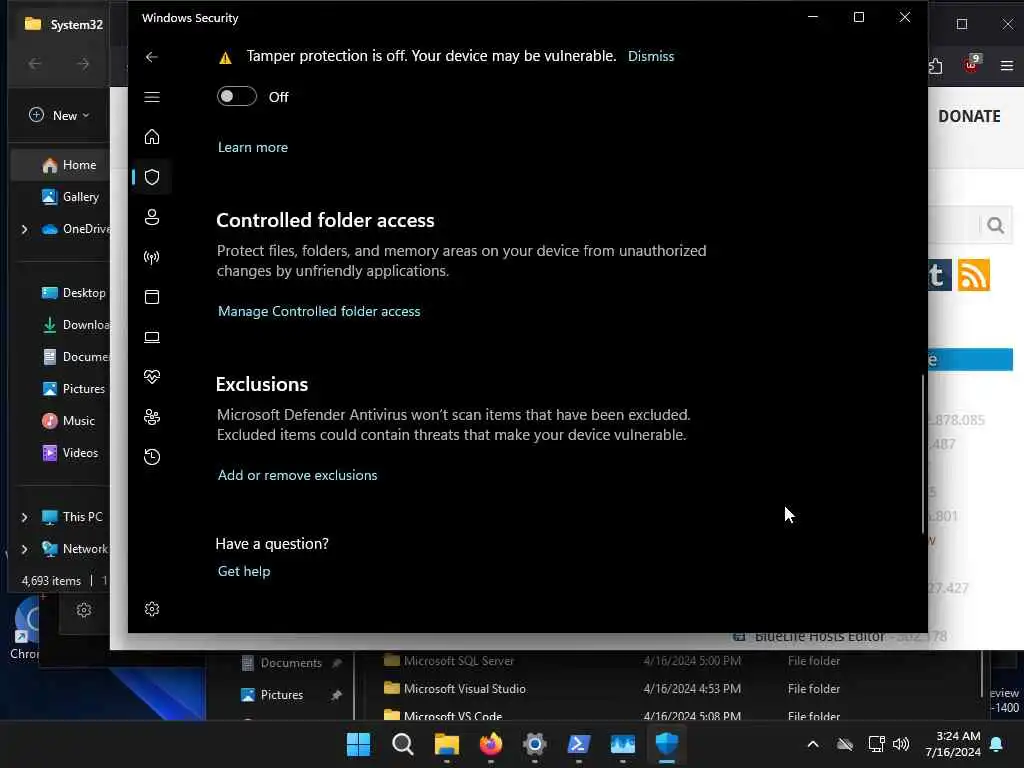Open Music folder in sidebar

[x=68, y=421]
